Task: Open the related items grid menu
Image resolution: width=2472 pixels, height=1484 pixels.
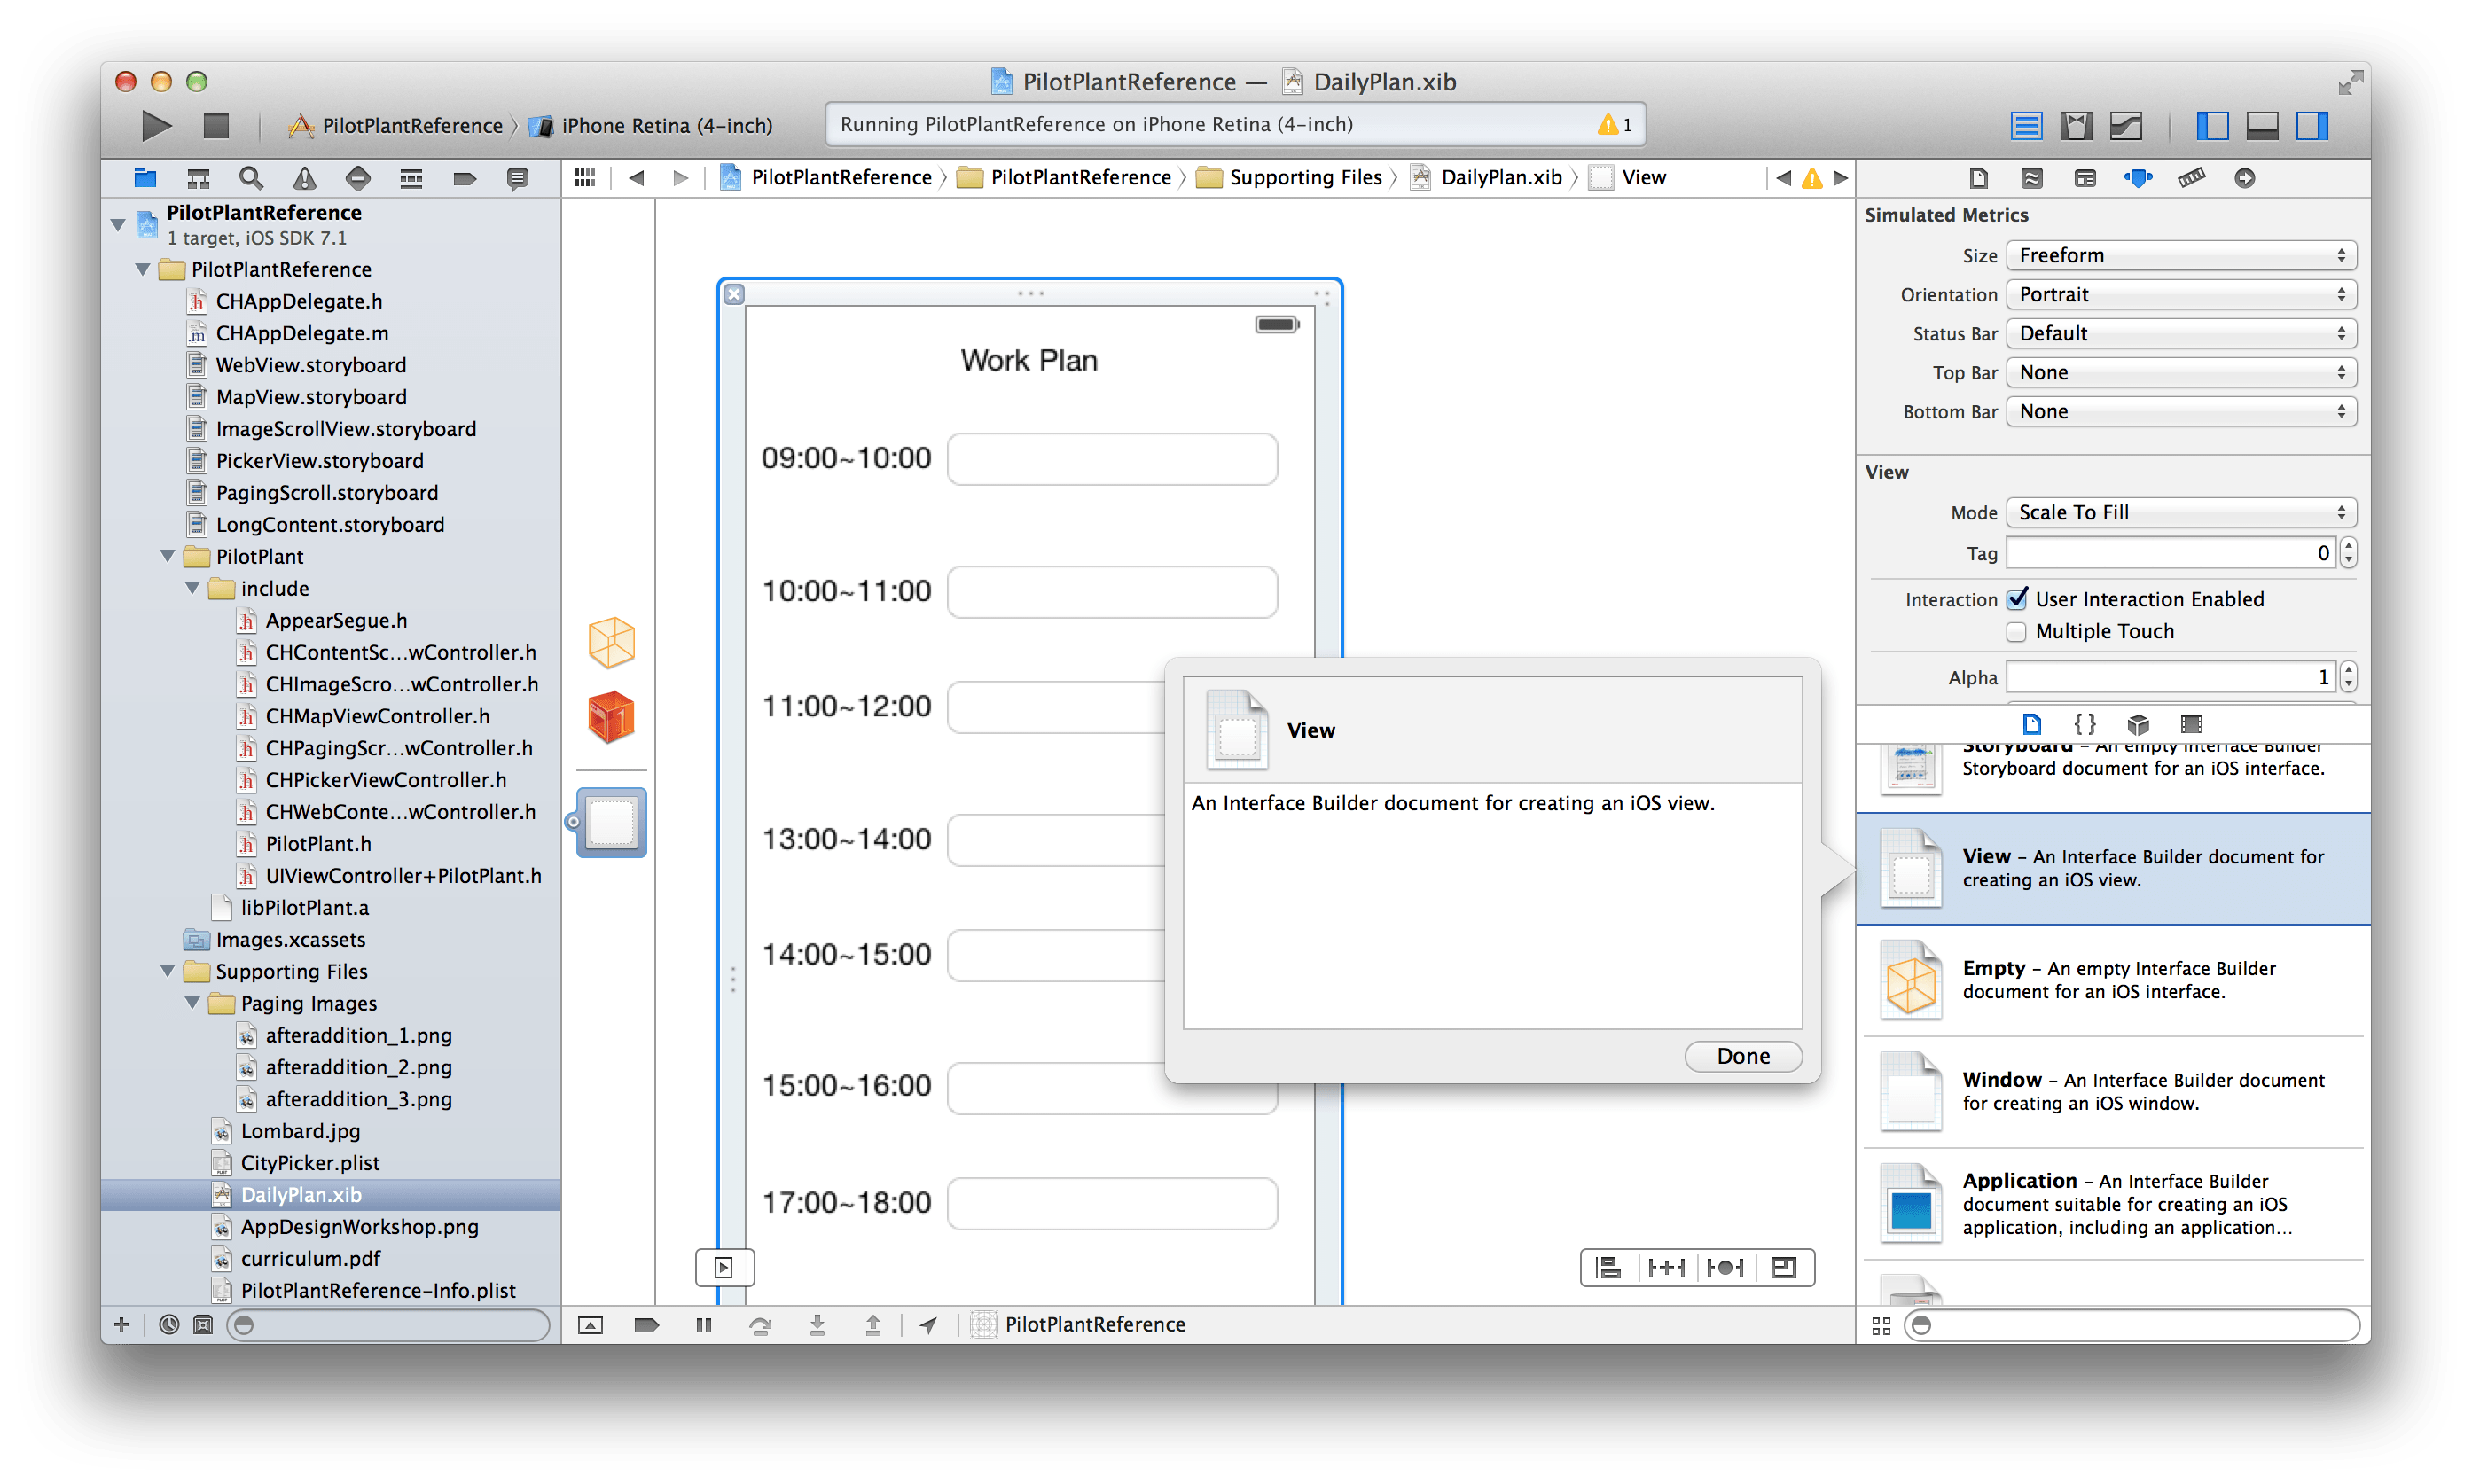Action: point(585,178)
